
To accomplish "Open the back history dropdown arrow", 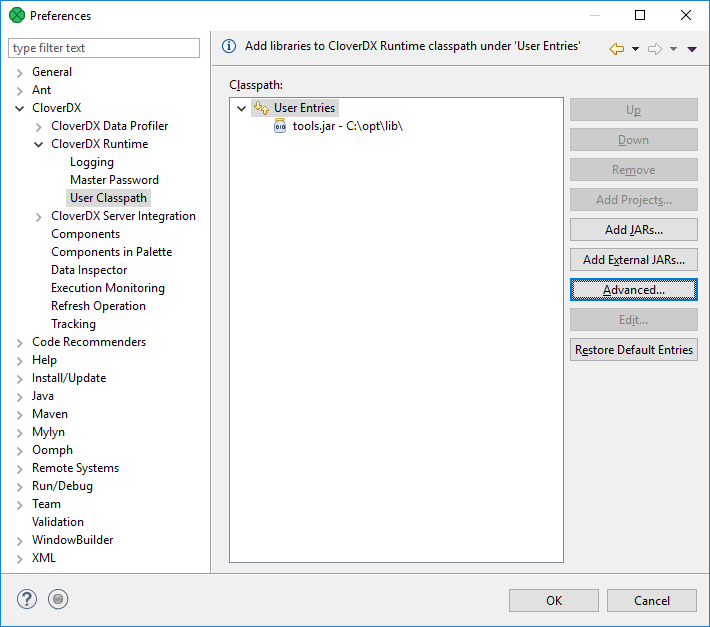I will pos(635,49).
